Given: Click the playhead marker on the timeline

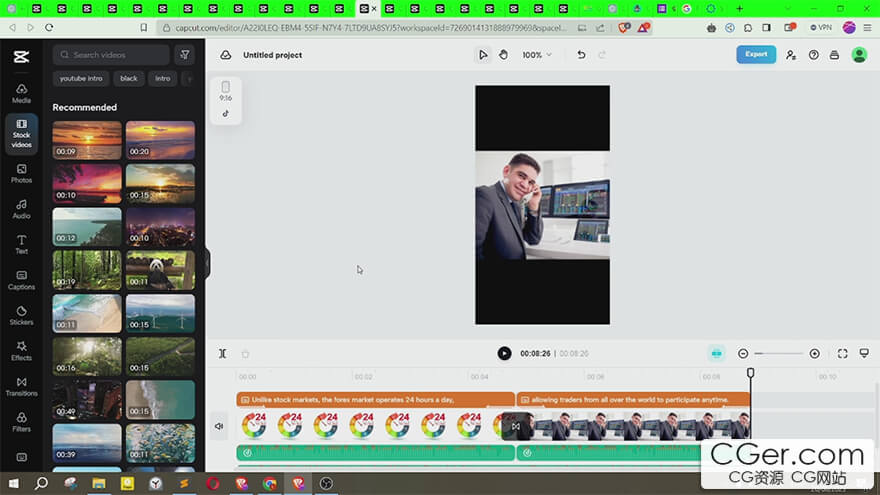Looking at the screenshot, I should tap(750, 373).
